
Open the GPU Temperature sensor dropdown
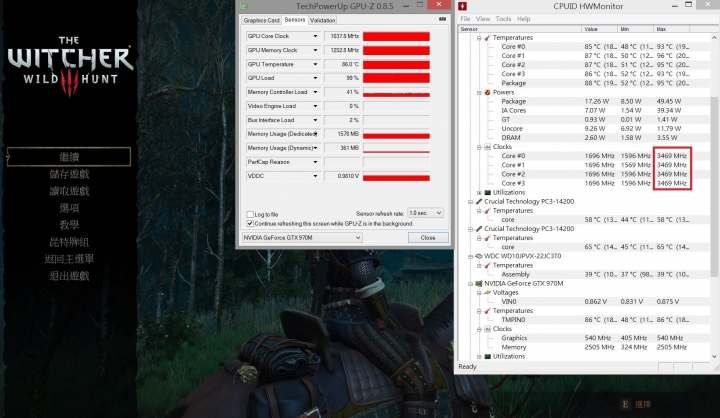(315, 64)
